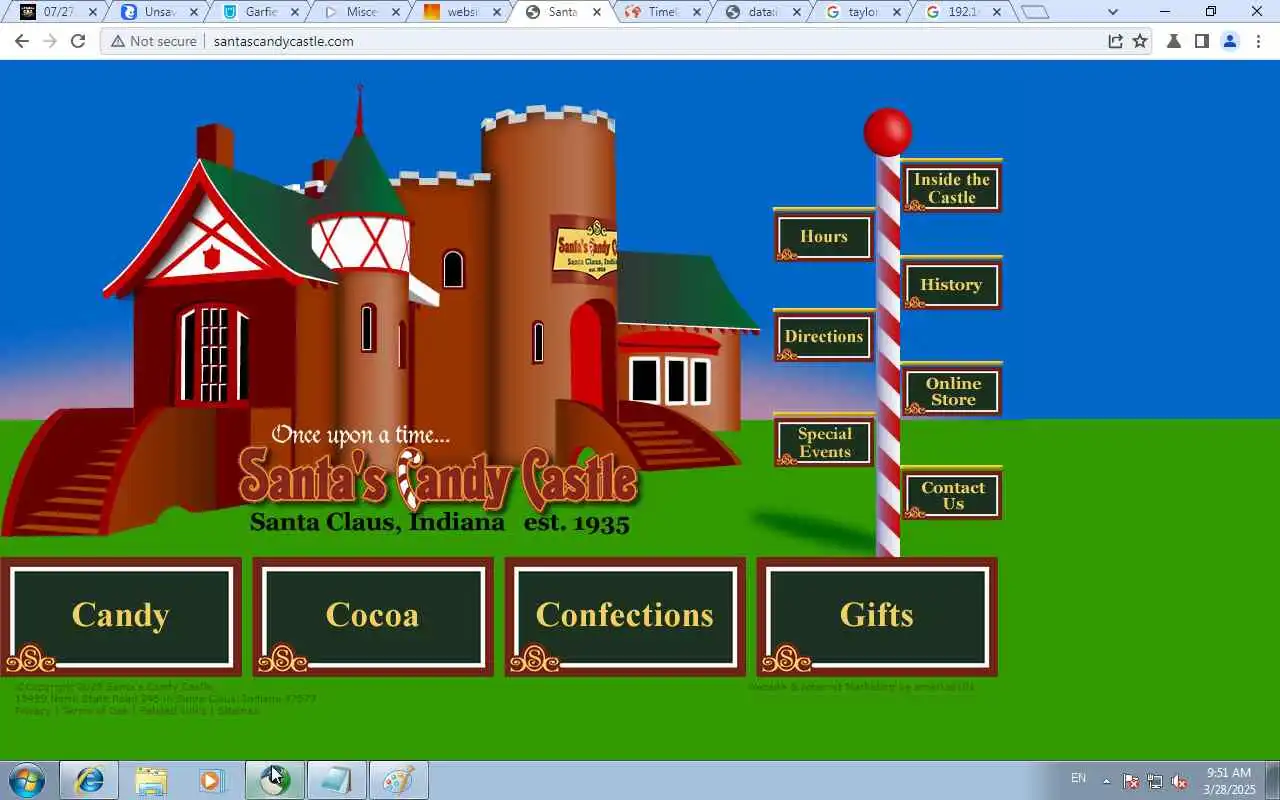This screenshot has height=800, width=1280.
Task: Switch to the Unsav tab
Action: [x=158, y=12]
